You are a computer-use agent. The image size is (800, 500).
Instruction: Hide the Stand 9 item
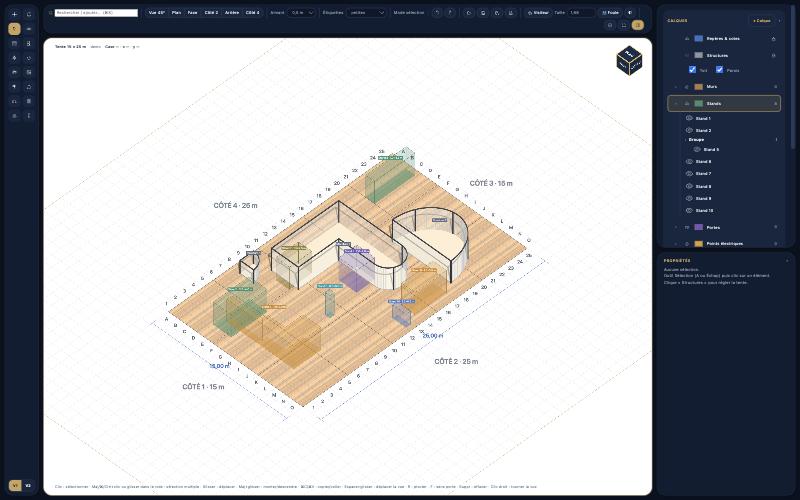(689, 198)
